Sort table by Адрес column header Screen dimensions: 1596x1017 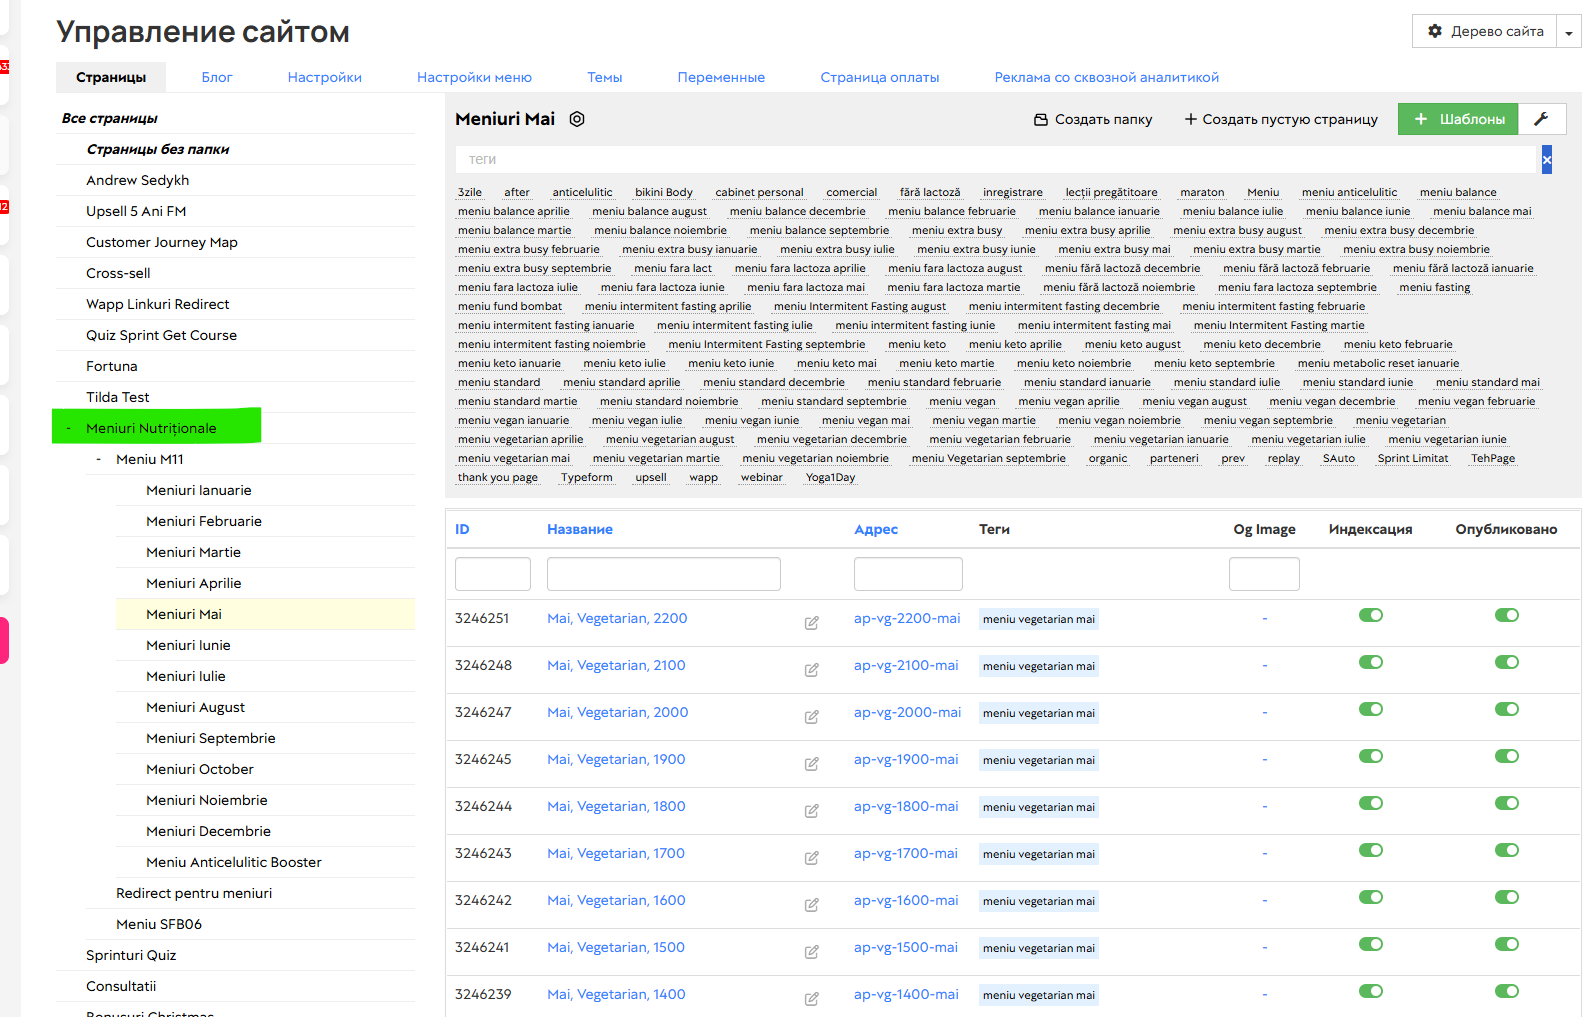click(876, 529)
